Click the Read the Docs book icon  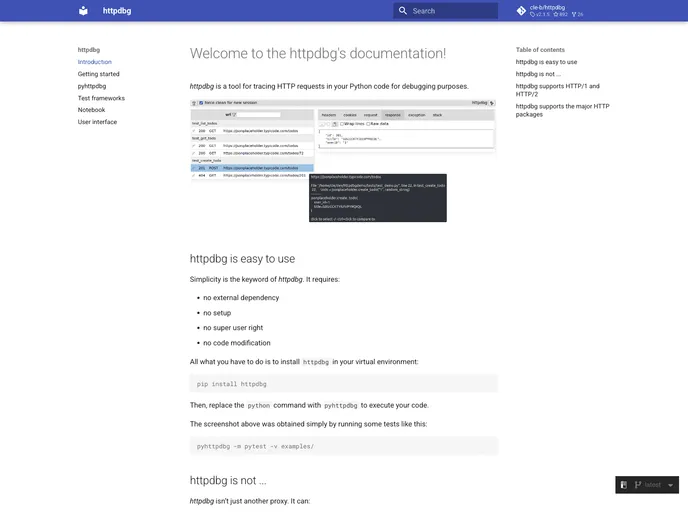point(624,485)
